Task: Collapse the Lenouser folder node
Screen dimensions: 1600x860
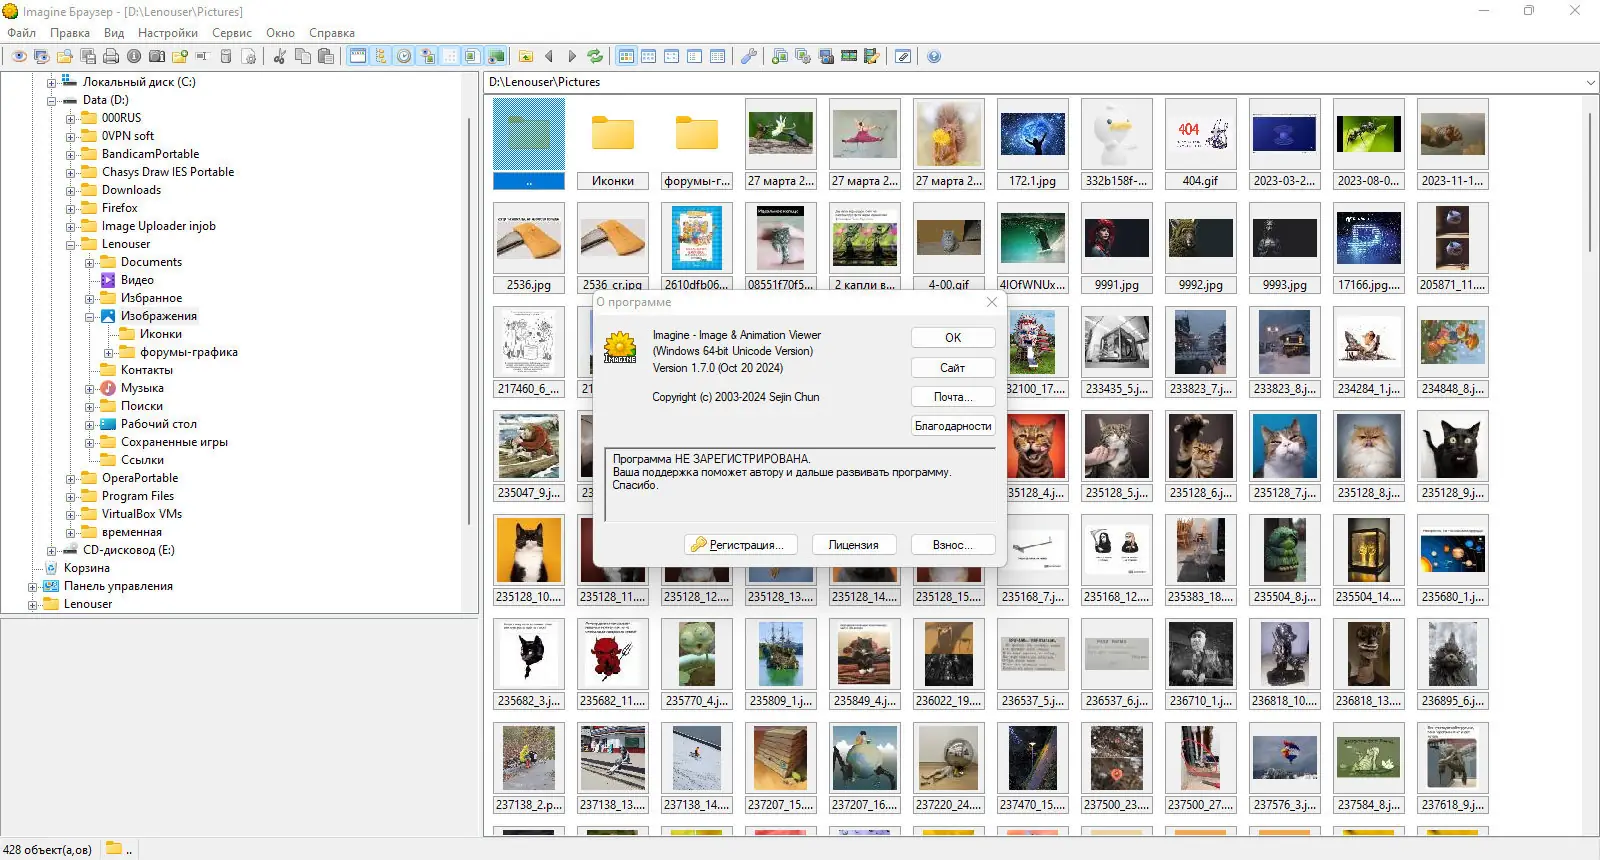Action: tap(70, 245)
